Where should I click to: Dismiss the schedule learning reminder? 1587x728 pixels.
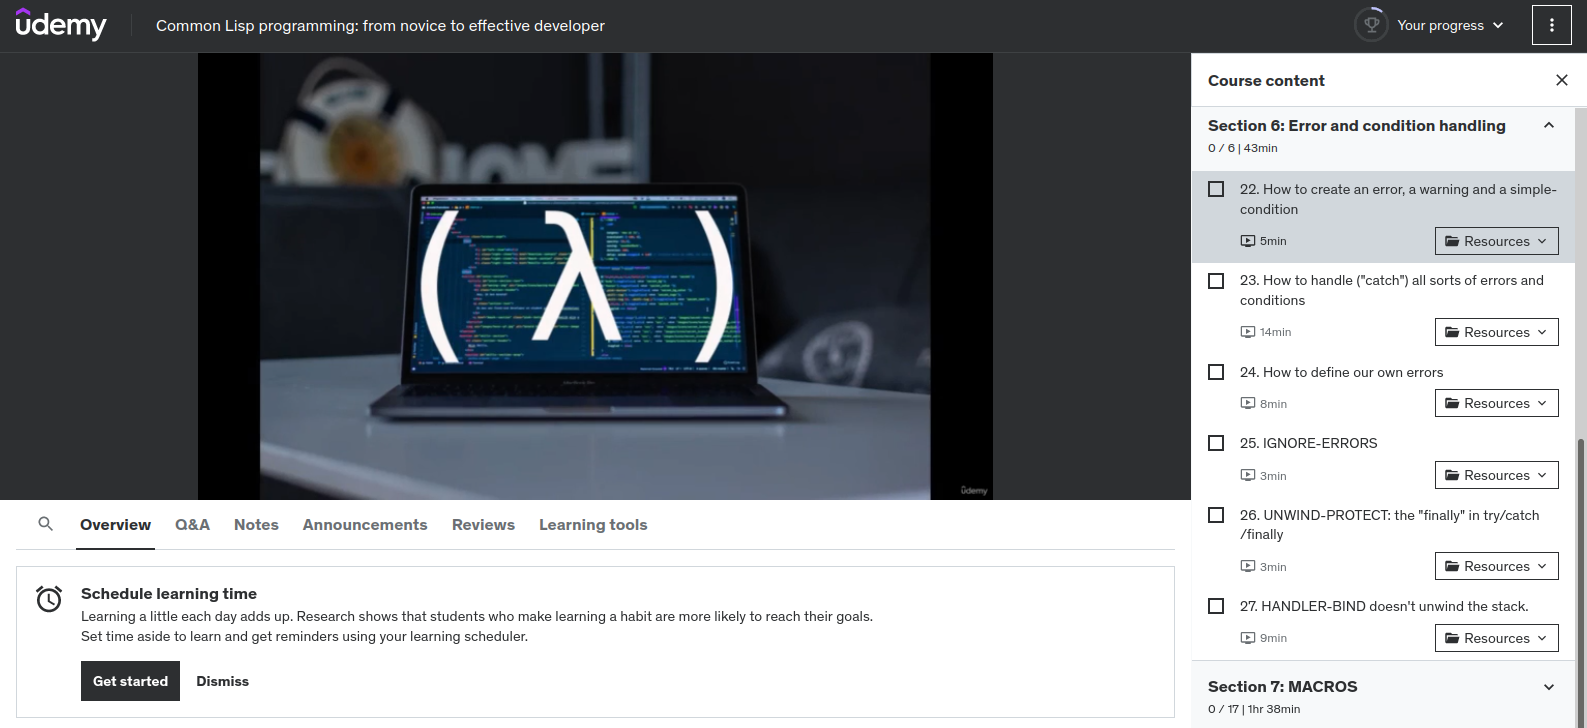coord(222,681)
